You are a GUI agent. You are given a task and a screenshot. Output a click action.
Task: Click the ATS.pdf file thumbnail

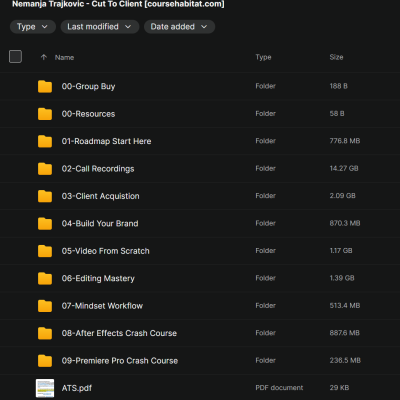point(45,388)
